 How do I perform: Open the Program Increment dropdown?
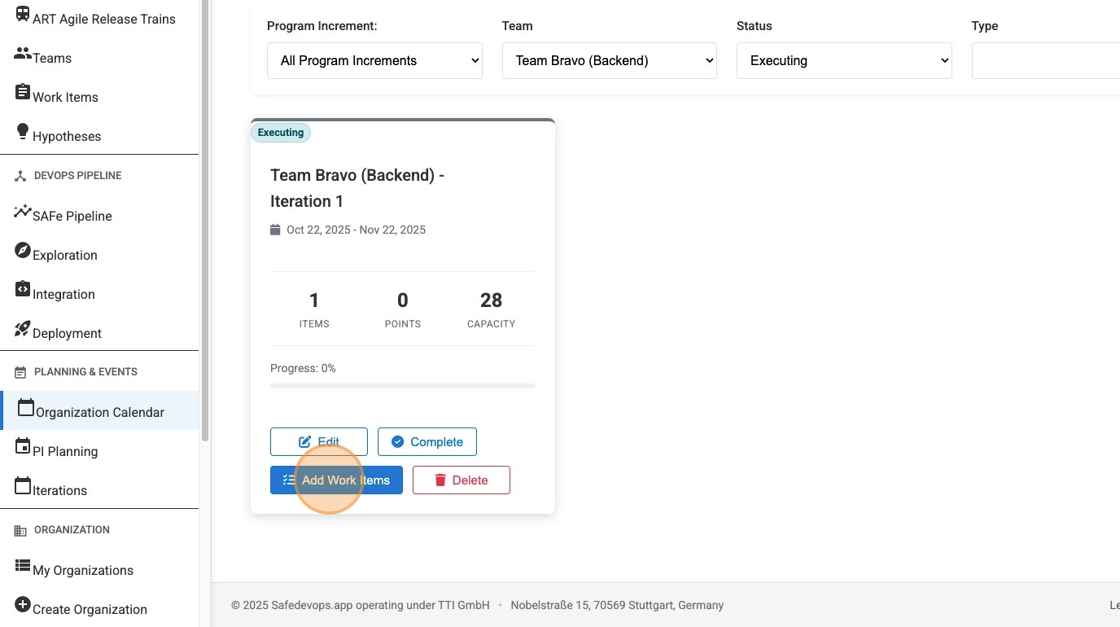pos(374,60)
